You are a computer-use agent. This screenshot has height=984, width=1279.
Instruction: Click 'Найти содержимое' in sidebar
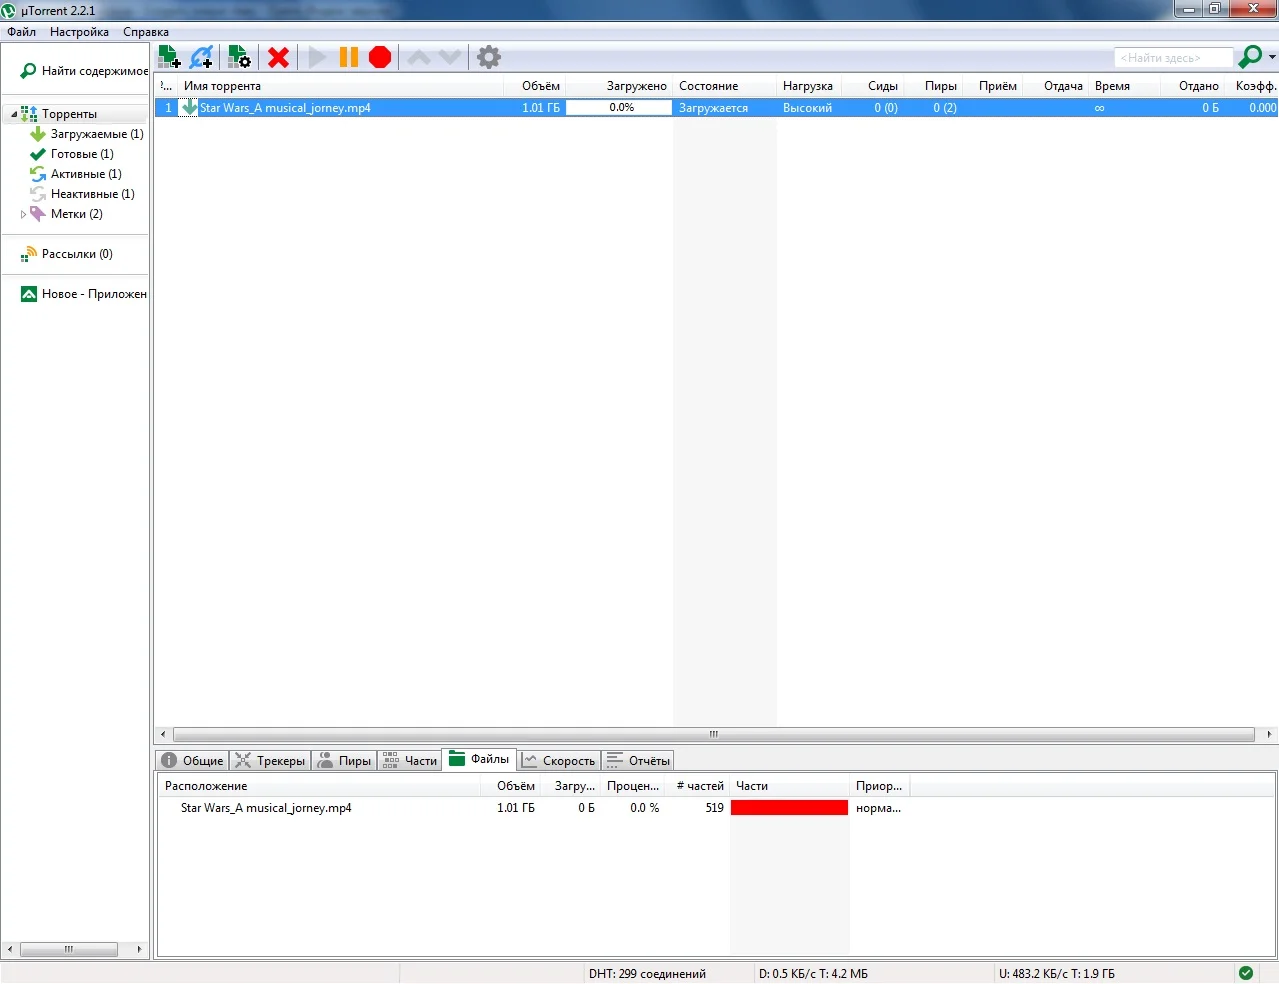pos(84,71)
